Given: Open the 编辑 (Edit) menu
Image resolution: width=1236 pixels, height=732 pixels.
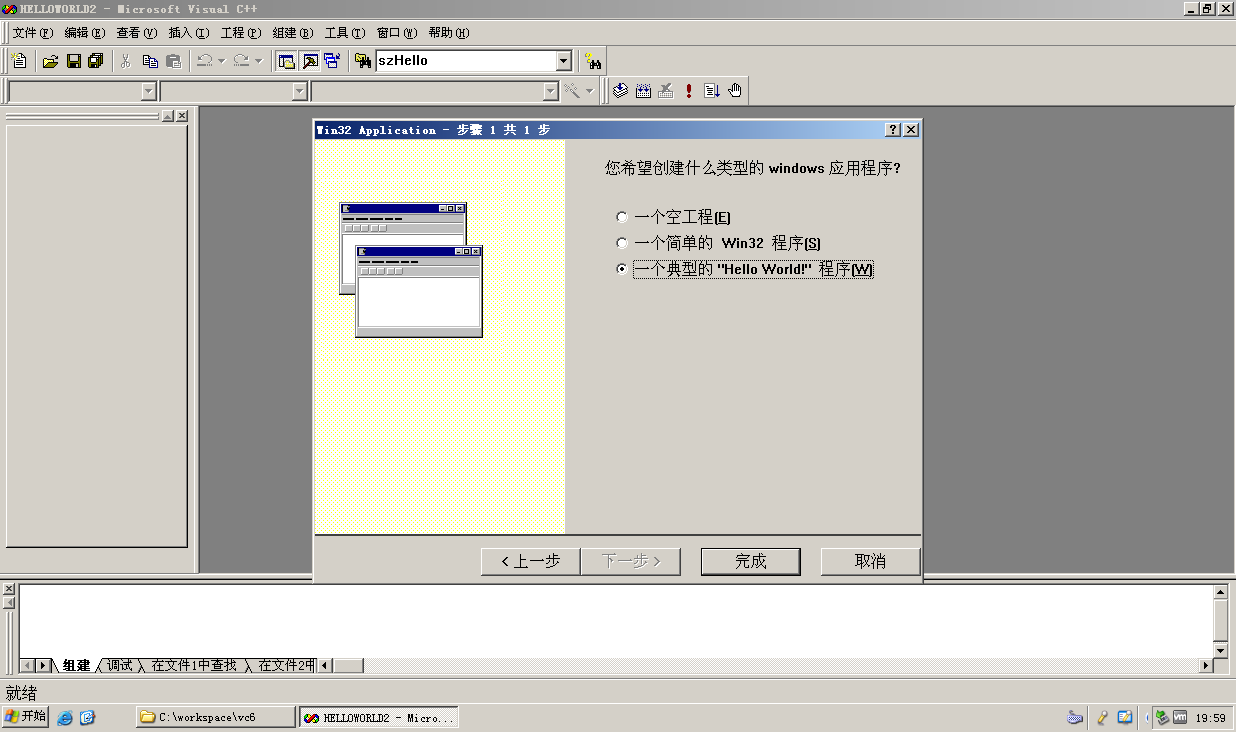Looking at the screenshot, I should tap(85, 33).
